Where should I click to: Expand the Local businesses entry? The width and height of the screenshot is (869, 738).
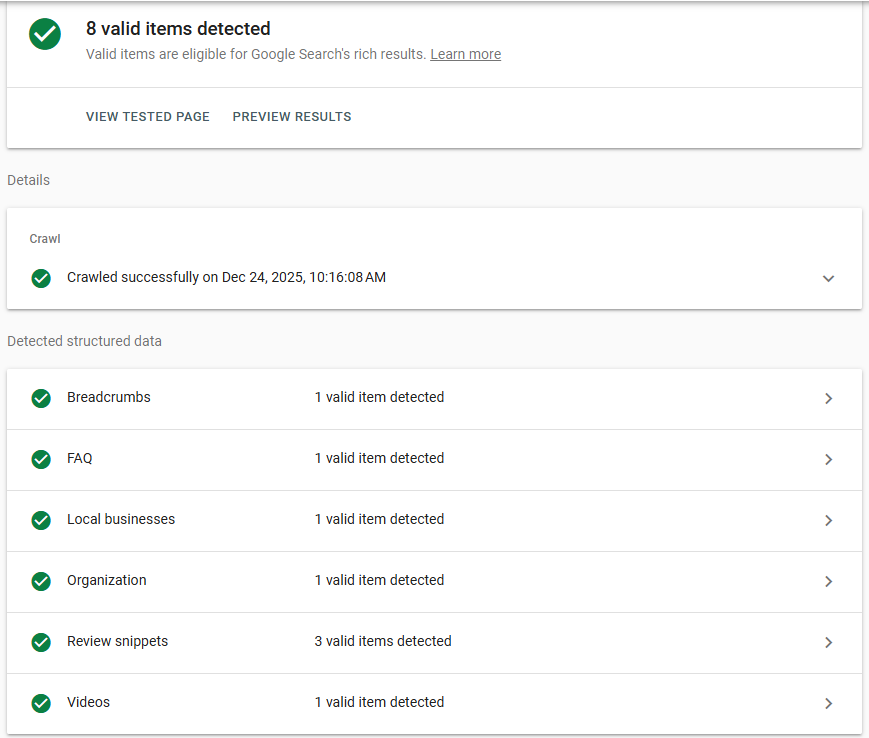pyautogui.click(x=828, y=520)
